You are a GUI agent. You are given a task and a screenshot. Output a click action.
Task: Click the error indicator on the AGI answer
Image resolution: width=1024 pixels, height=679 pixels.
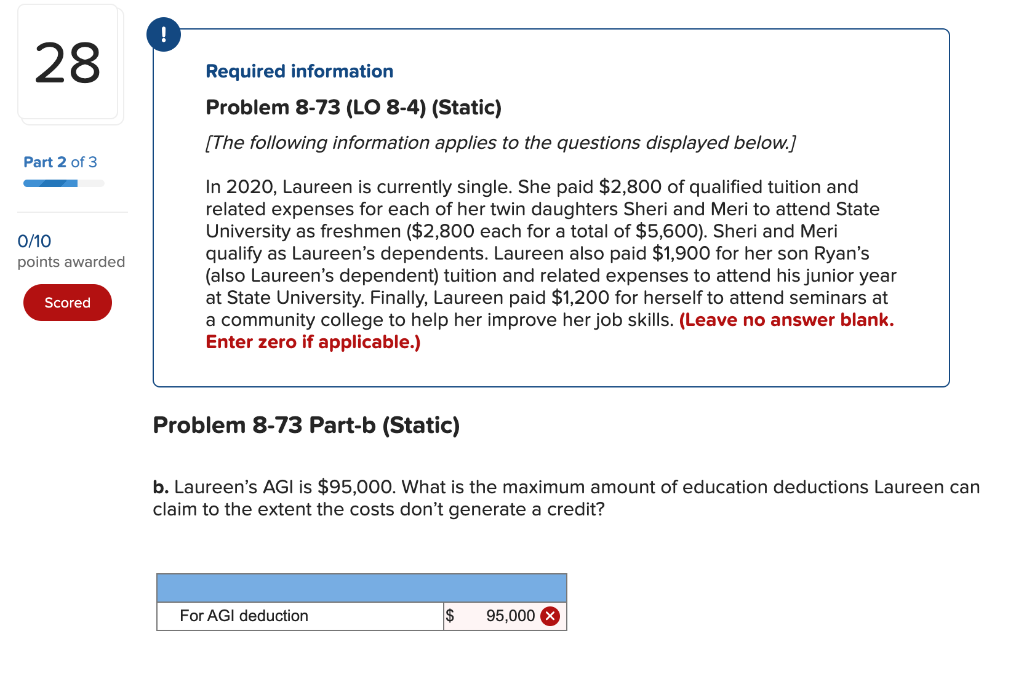click(550, 616)
